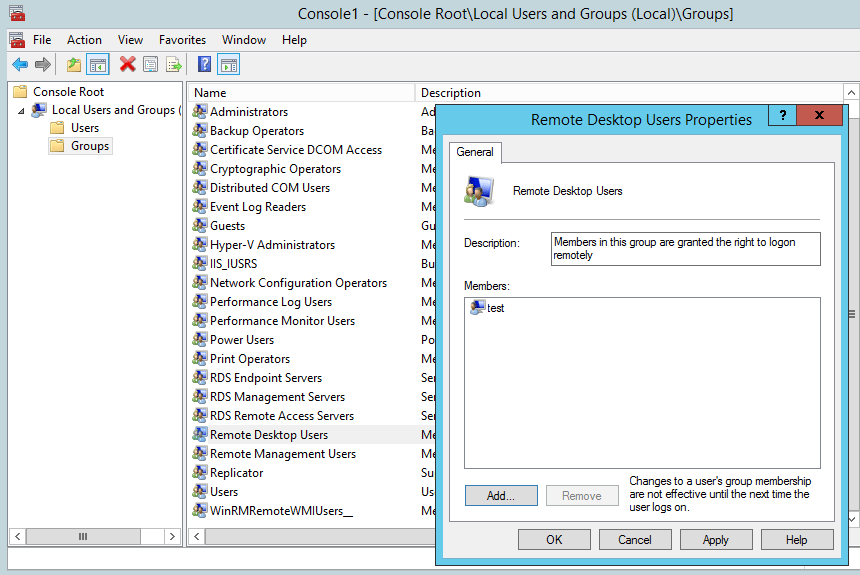Click the list pane vertical scroll up arrow
Image resolution: width=860 pixels, height=575 pixels.
[851, 92]
